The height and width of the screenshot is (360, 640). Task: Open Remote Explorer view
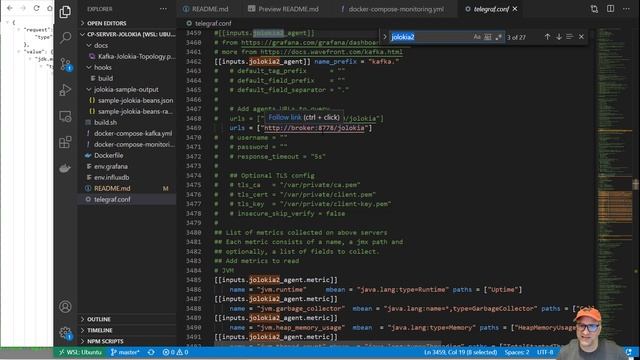(x=65, y=116)
